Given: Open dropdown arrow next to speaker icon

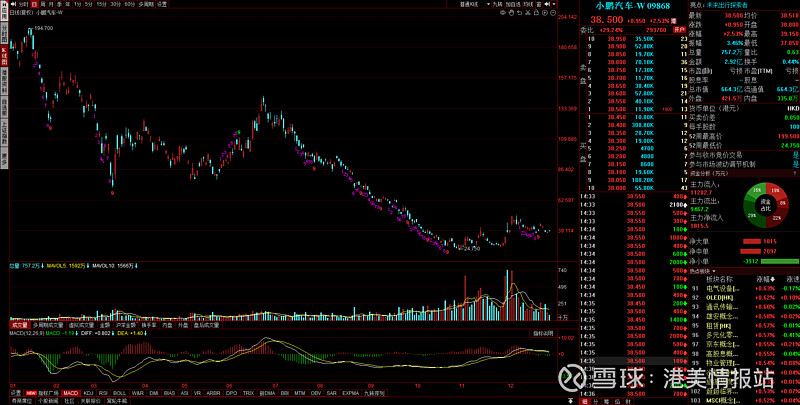Looking at the screenshot, I should click(554, 4).
